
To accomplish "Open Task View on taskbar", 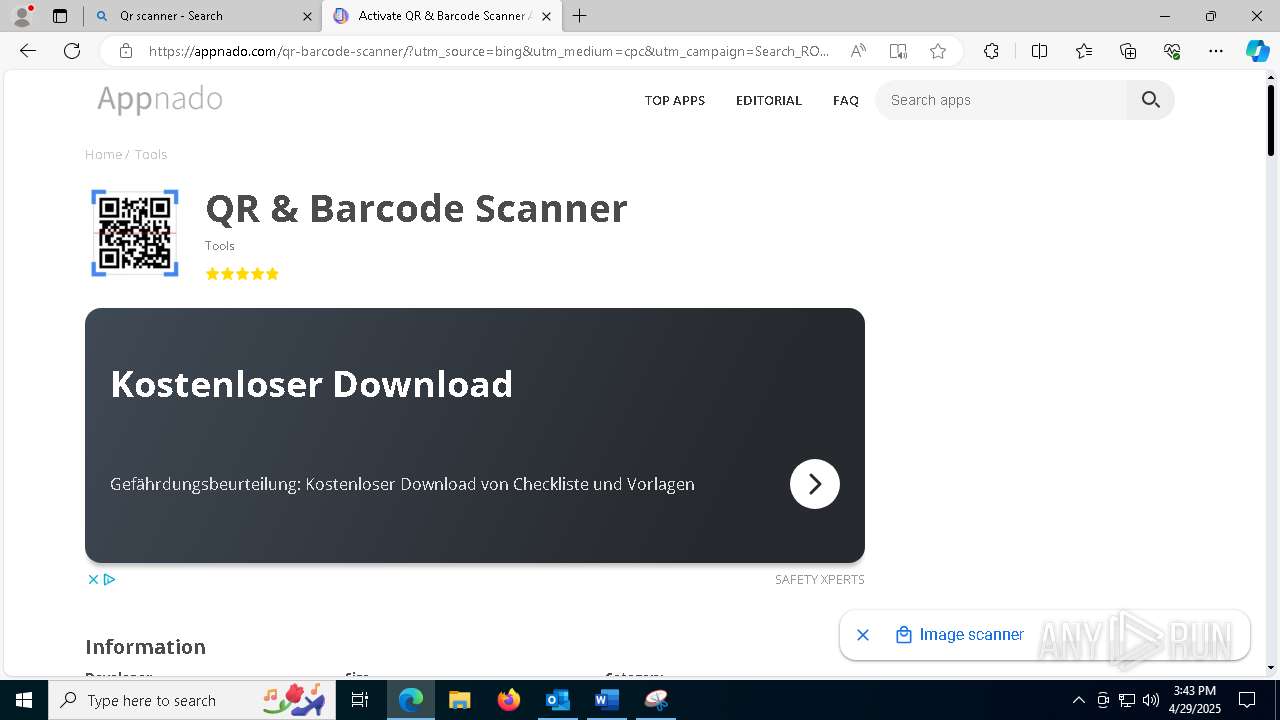I will (x=360, y=700).
